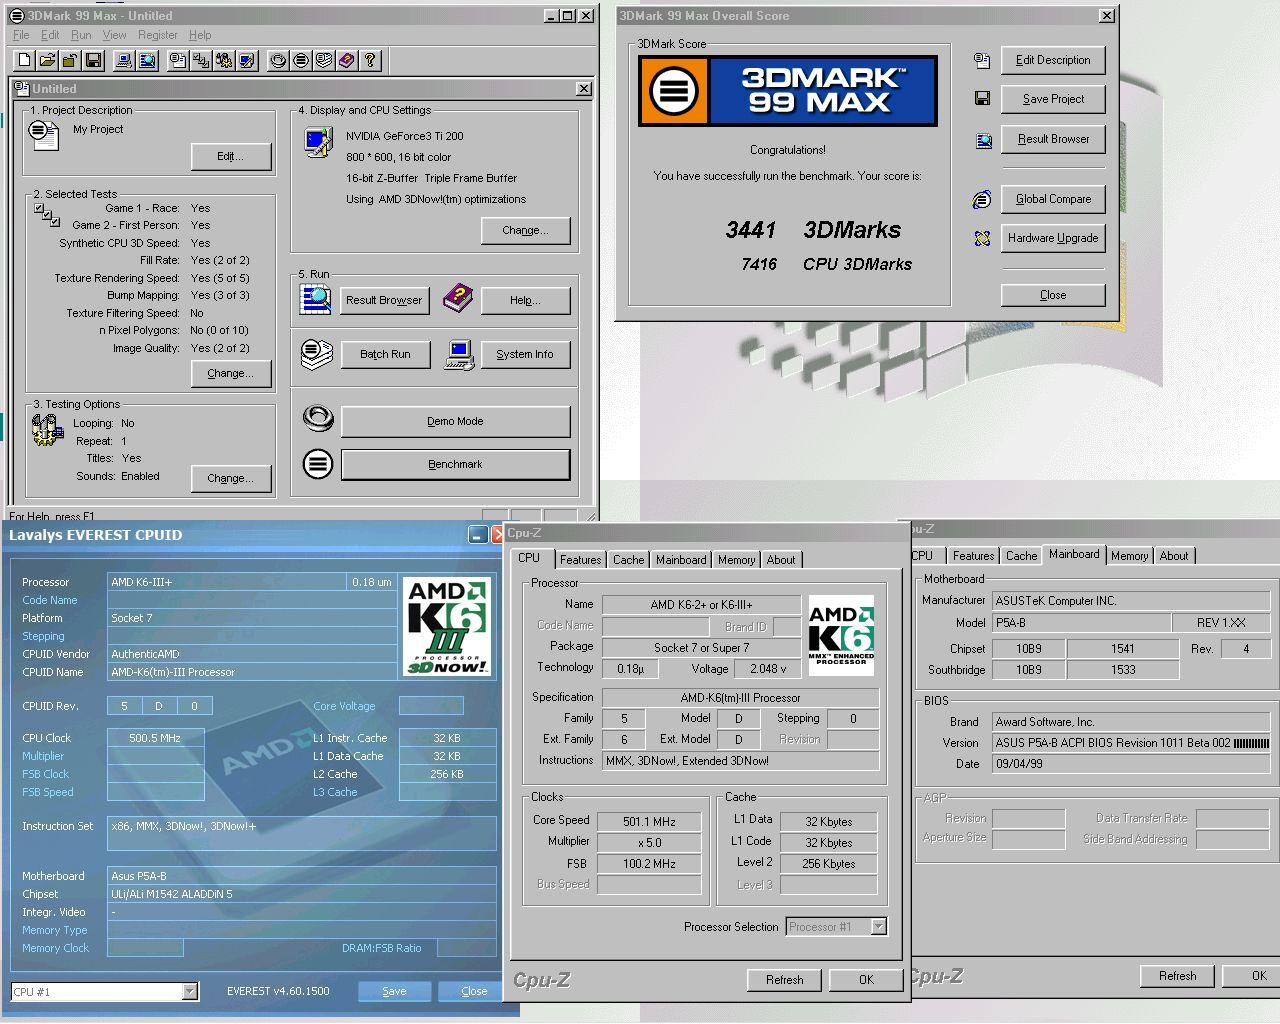The height and width of the screenshot is (1024, 1280).
Task: Click the Close button in EVEREST CPUID
Action: pos(474,991)
